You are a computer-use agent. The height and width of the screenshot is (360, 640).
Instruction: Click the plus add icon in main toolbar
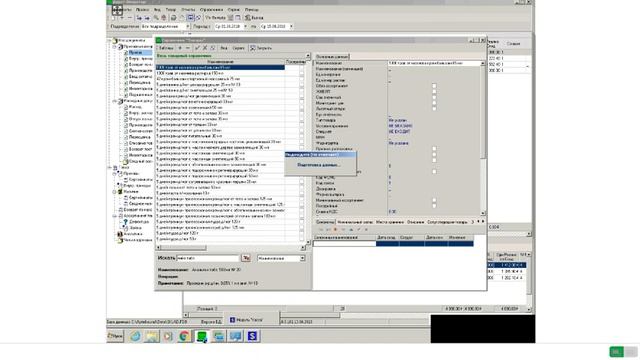click(122, 18)
